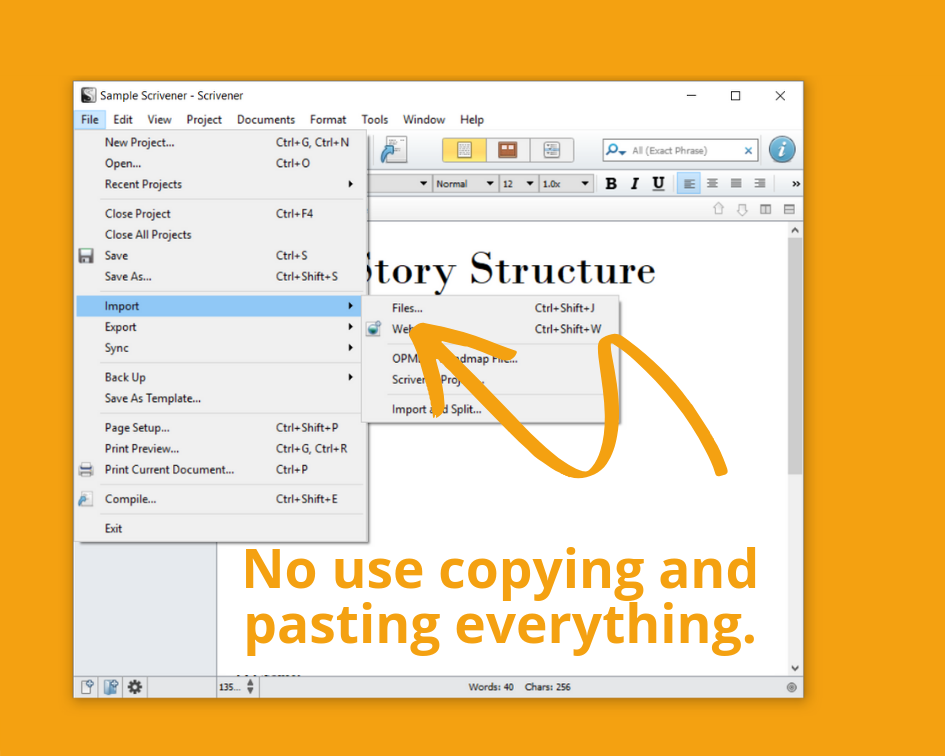
Task: Show more format bar options chevron
Action: point(796,183)
